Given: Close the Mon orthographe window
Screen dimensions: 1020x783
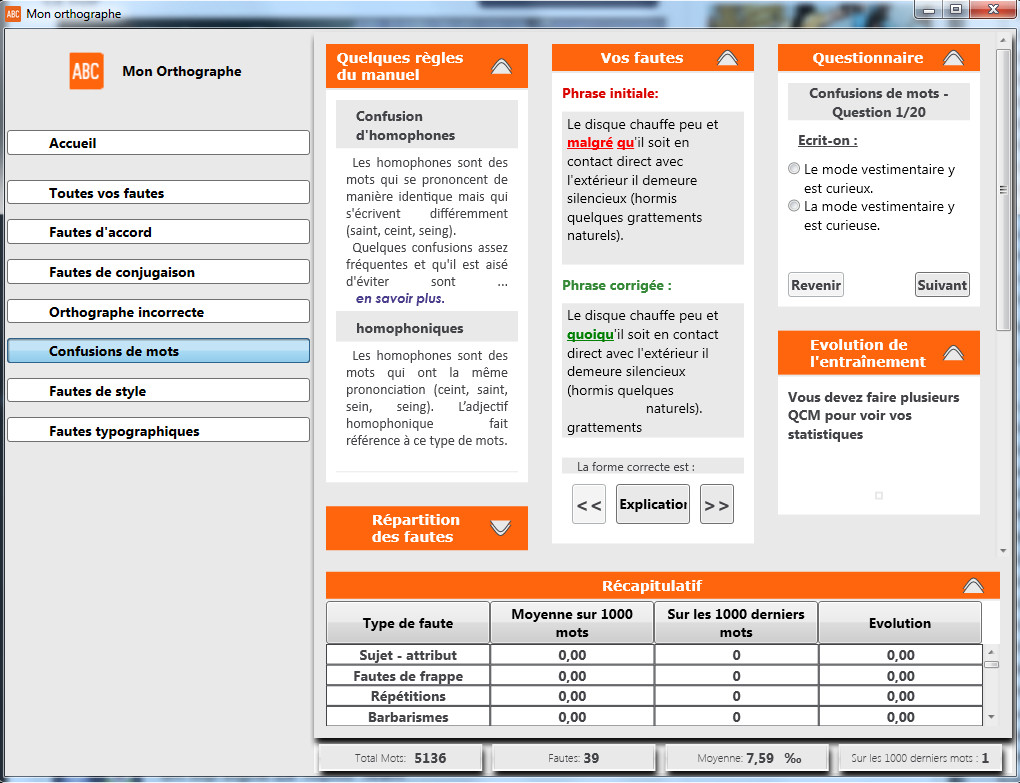Looking at the screenshot, I should click(993, 10).
